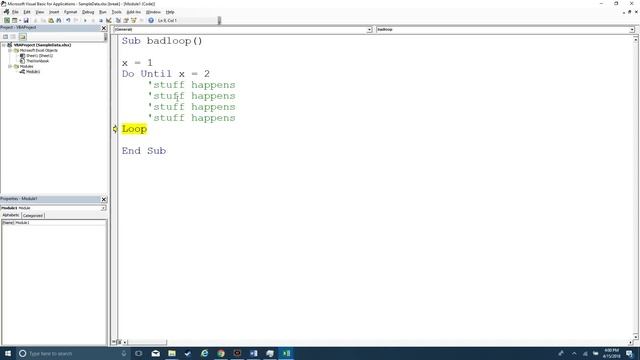Open the Debug menu
Screen dimensions: 640x360
(88, 12)
